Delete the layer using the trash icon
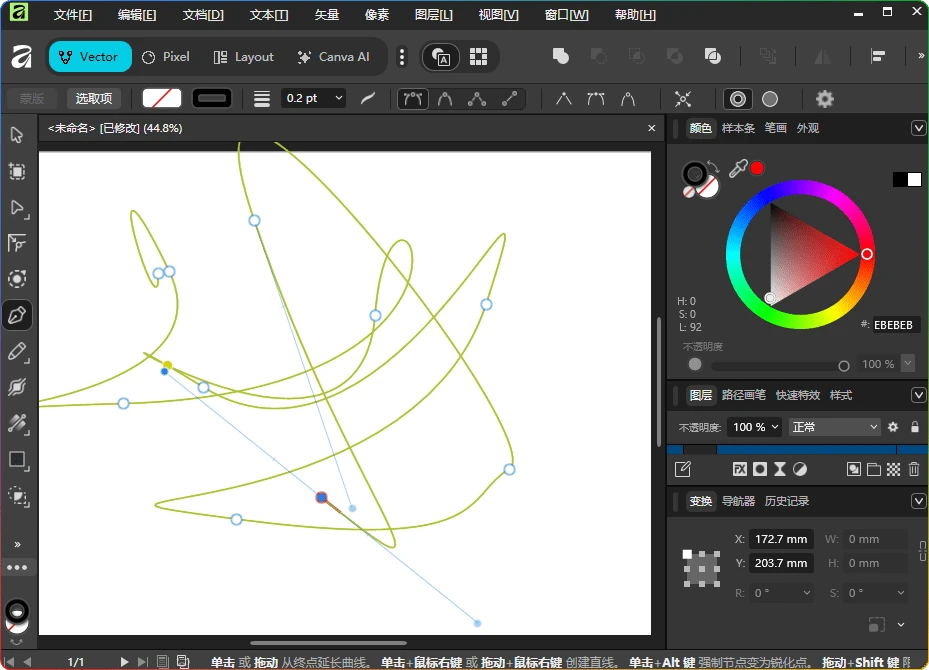The width and height of the screenshot is (929, 670). [913, 468]
